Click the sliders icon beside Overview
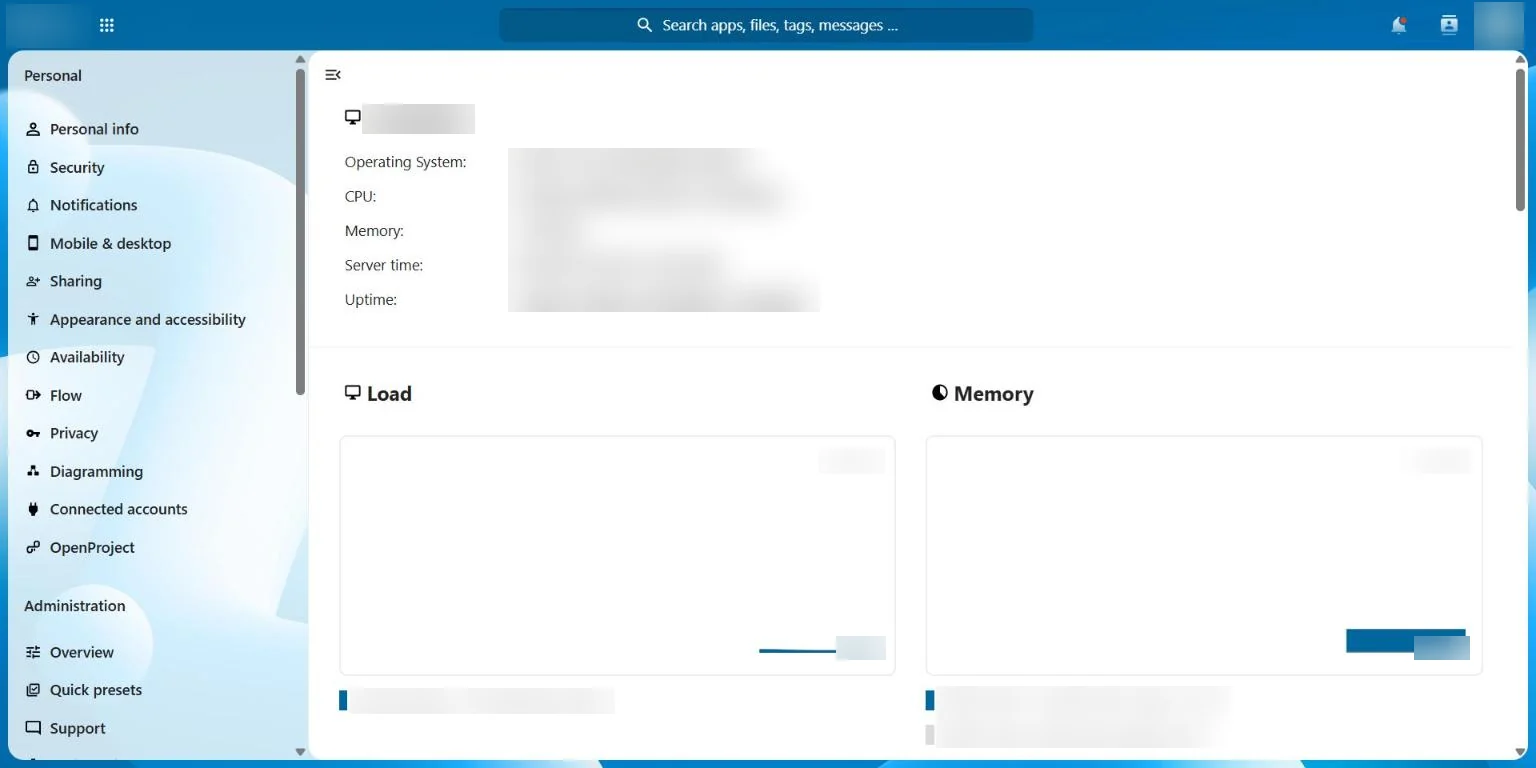Screen dimensions: 1536x768 point(33,652)
